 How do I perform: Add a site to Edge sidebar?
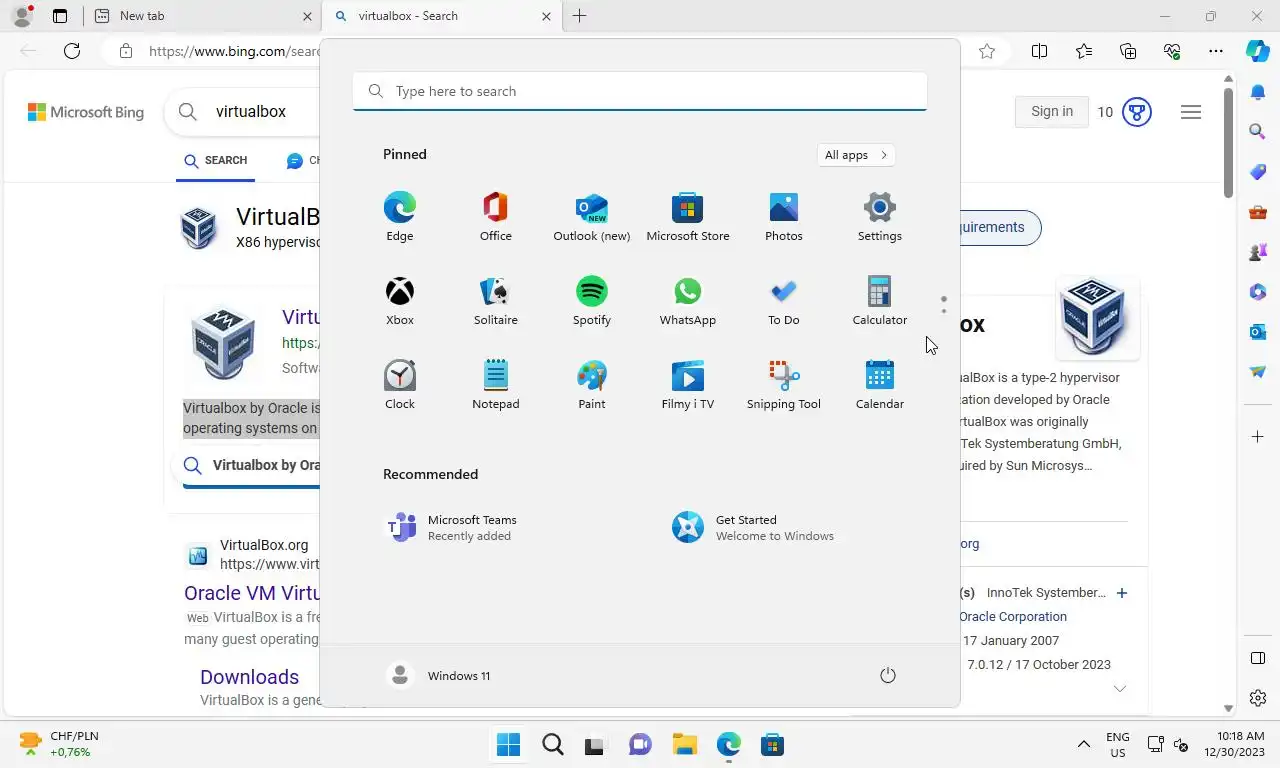[1258, 437]
